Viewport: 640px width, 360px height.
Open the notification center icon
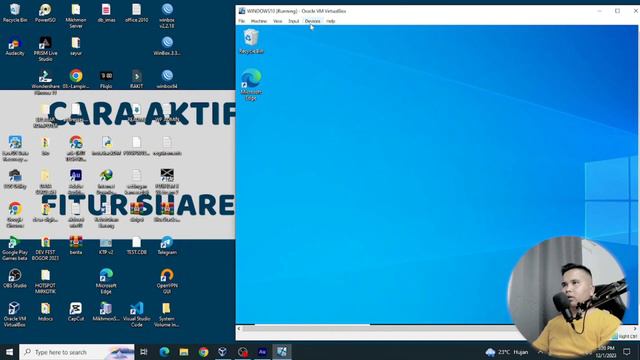pyautogui.click(x=627, y=352)
